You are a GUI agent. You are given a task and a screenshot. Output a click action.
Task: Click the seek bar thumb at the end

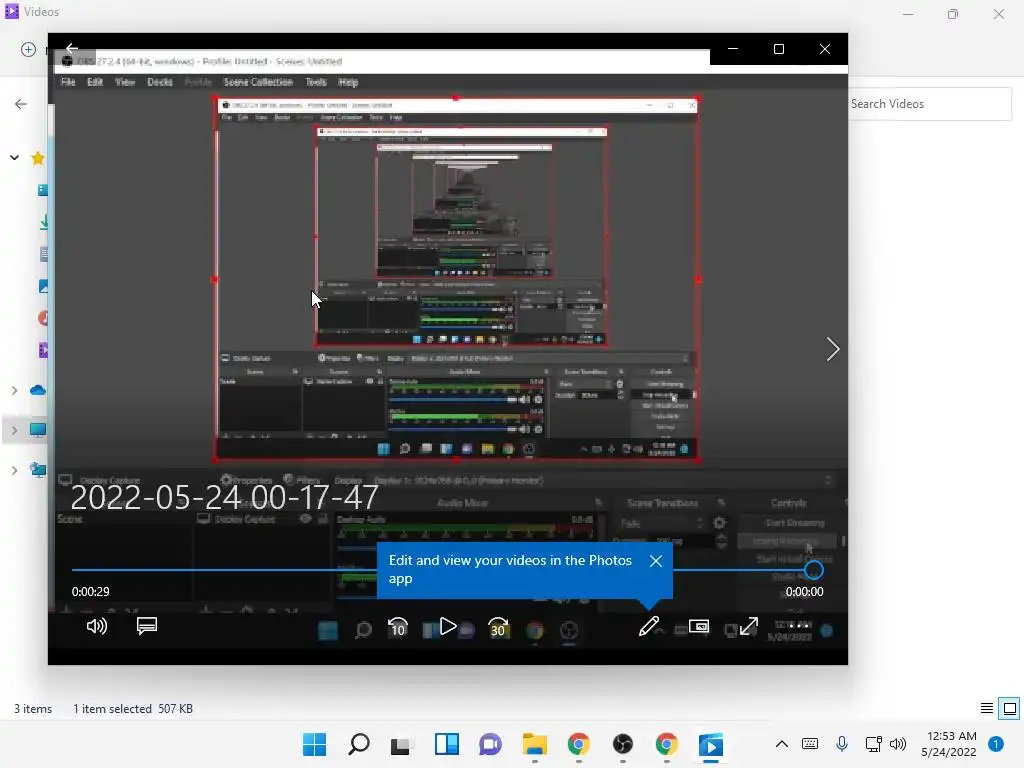click(813, 570)
